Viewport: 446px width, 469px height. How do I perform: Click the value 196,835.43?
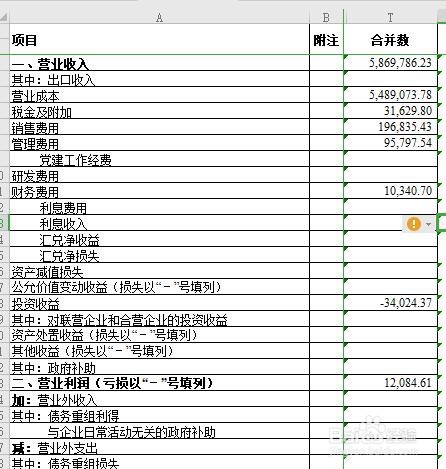pyautogui.click(x=405, y=127)
